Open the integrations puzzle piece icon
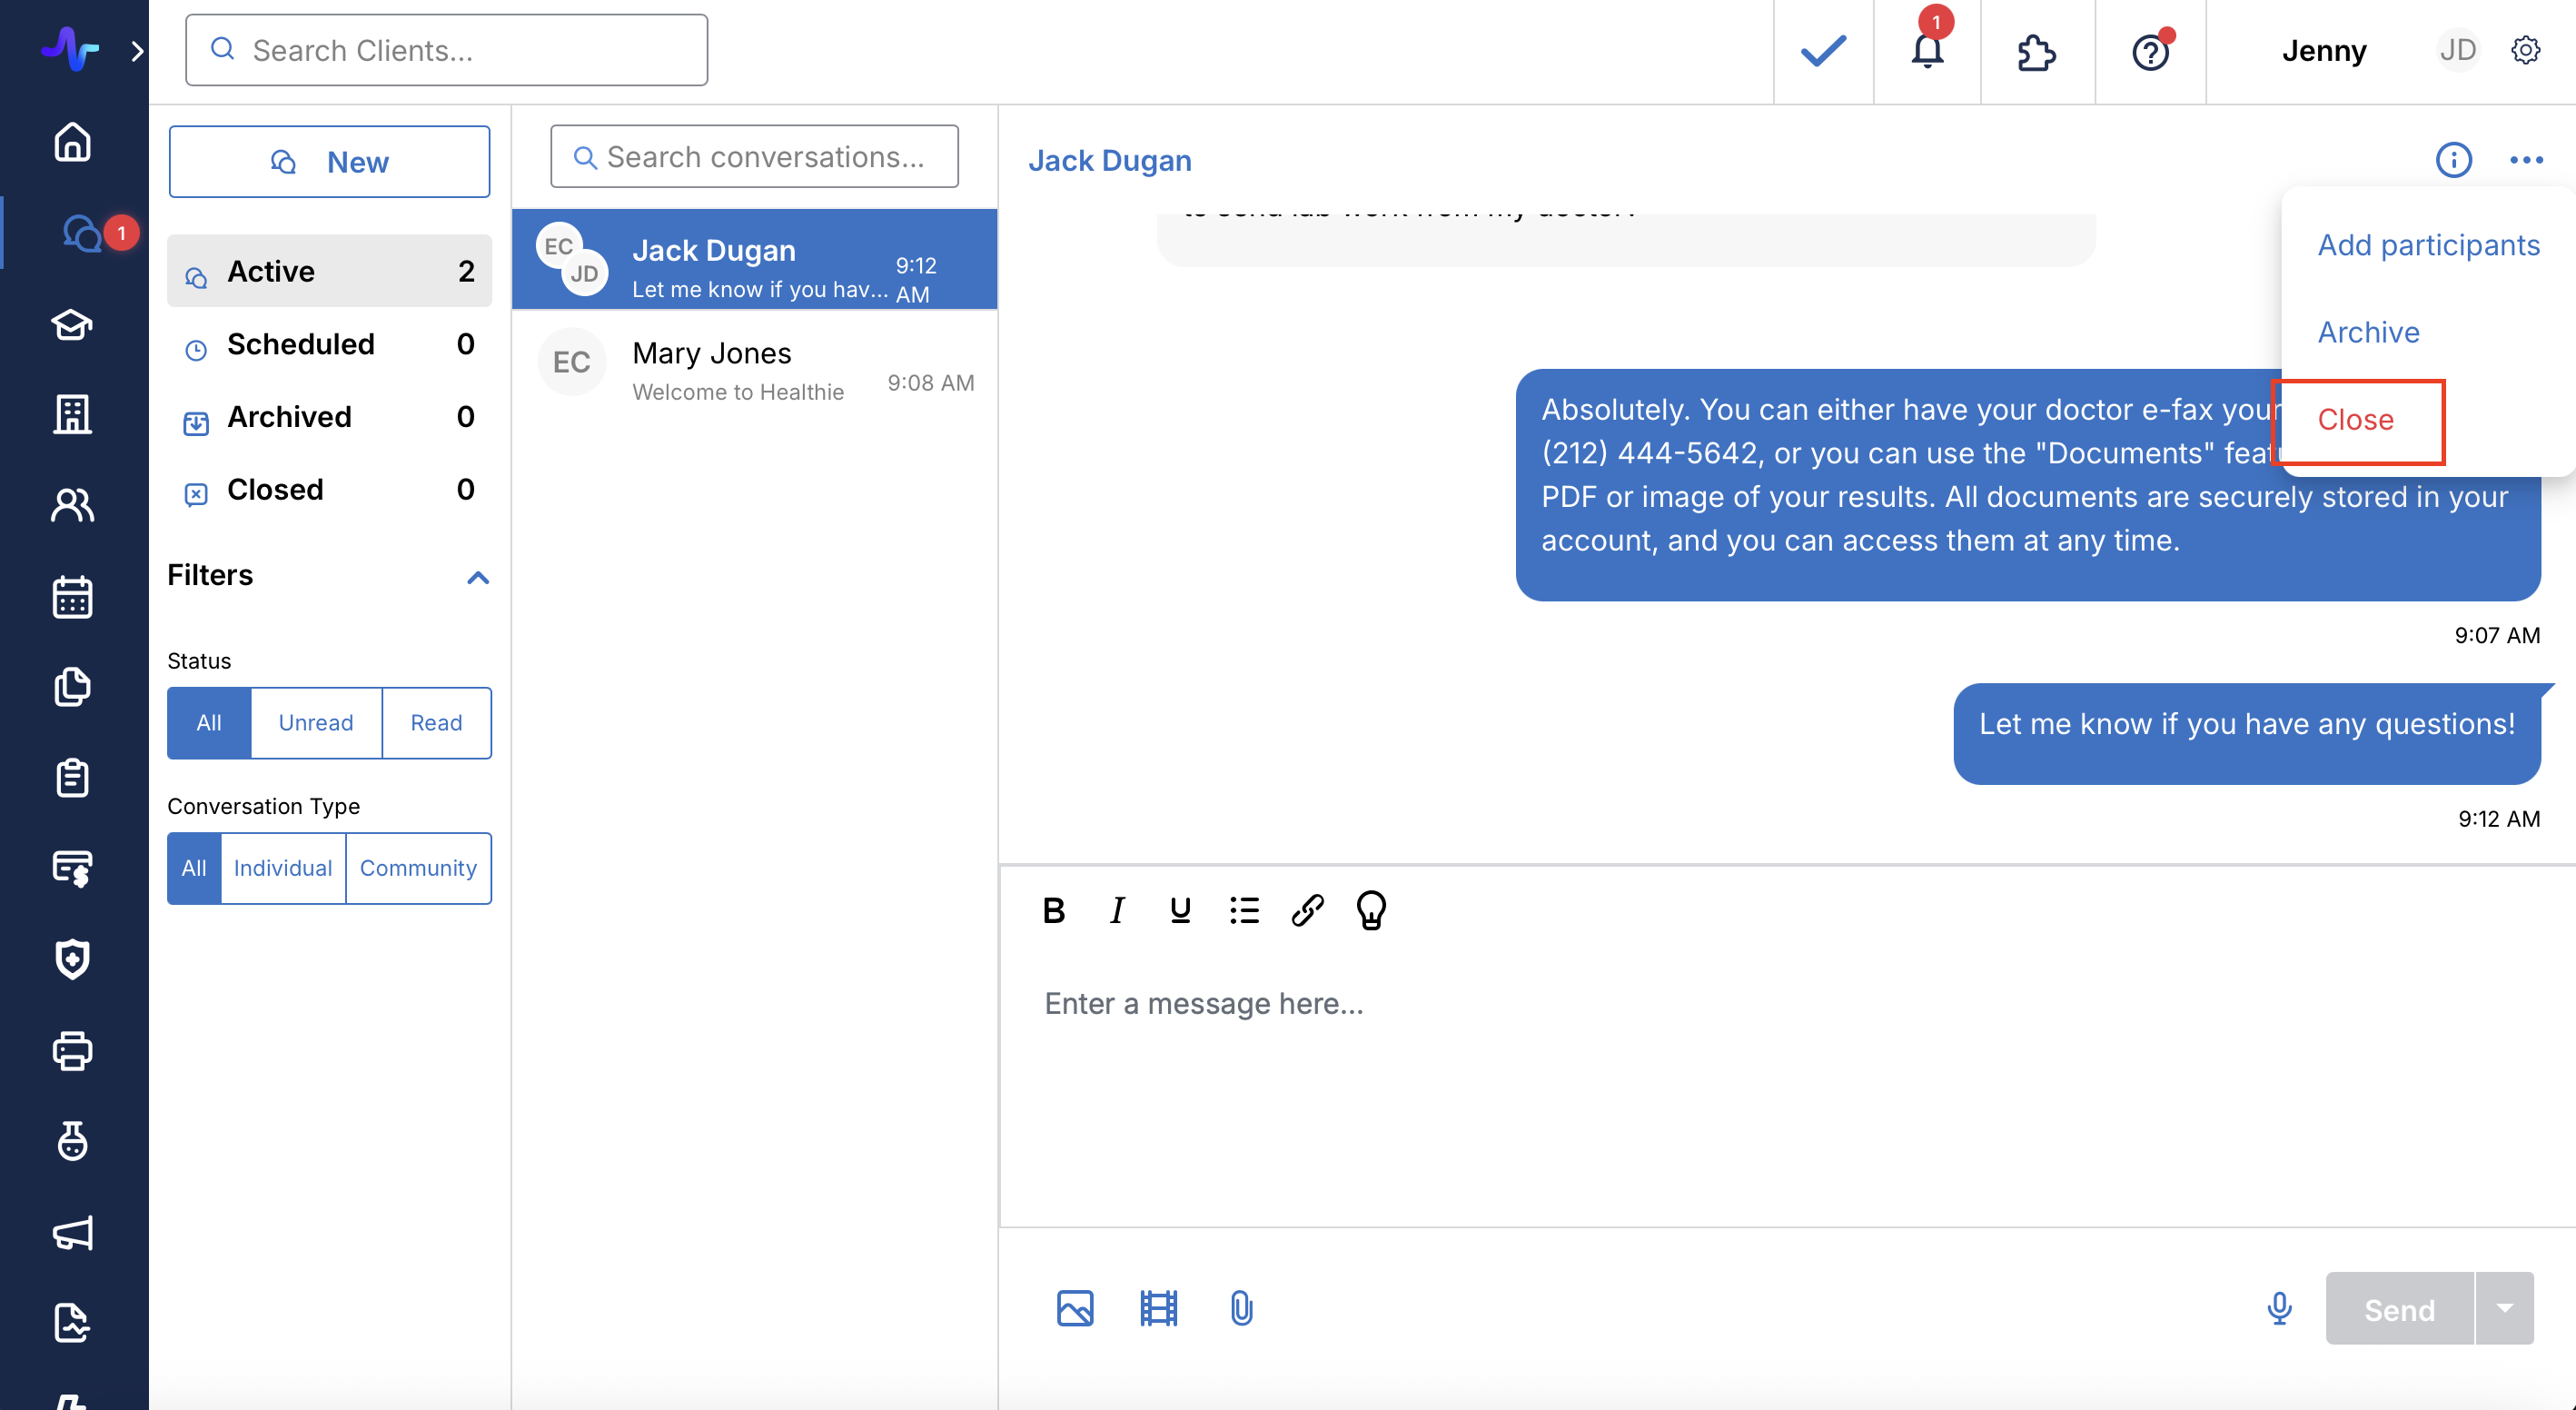This screenshot has height=1410, width=2576. pos(2036,51)
